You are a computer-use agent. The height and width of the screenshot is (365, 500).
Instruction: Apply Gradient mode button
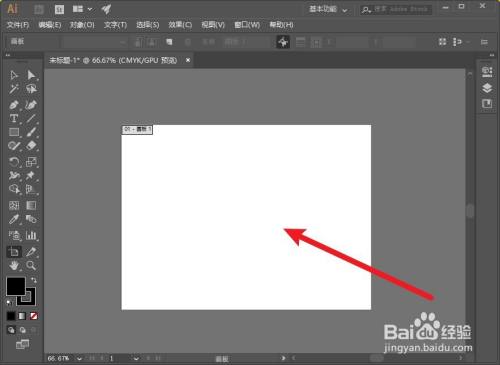coord(22,316)
